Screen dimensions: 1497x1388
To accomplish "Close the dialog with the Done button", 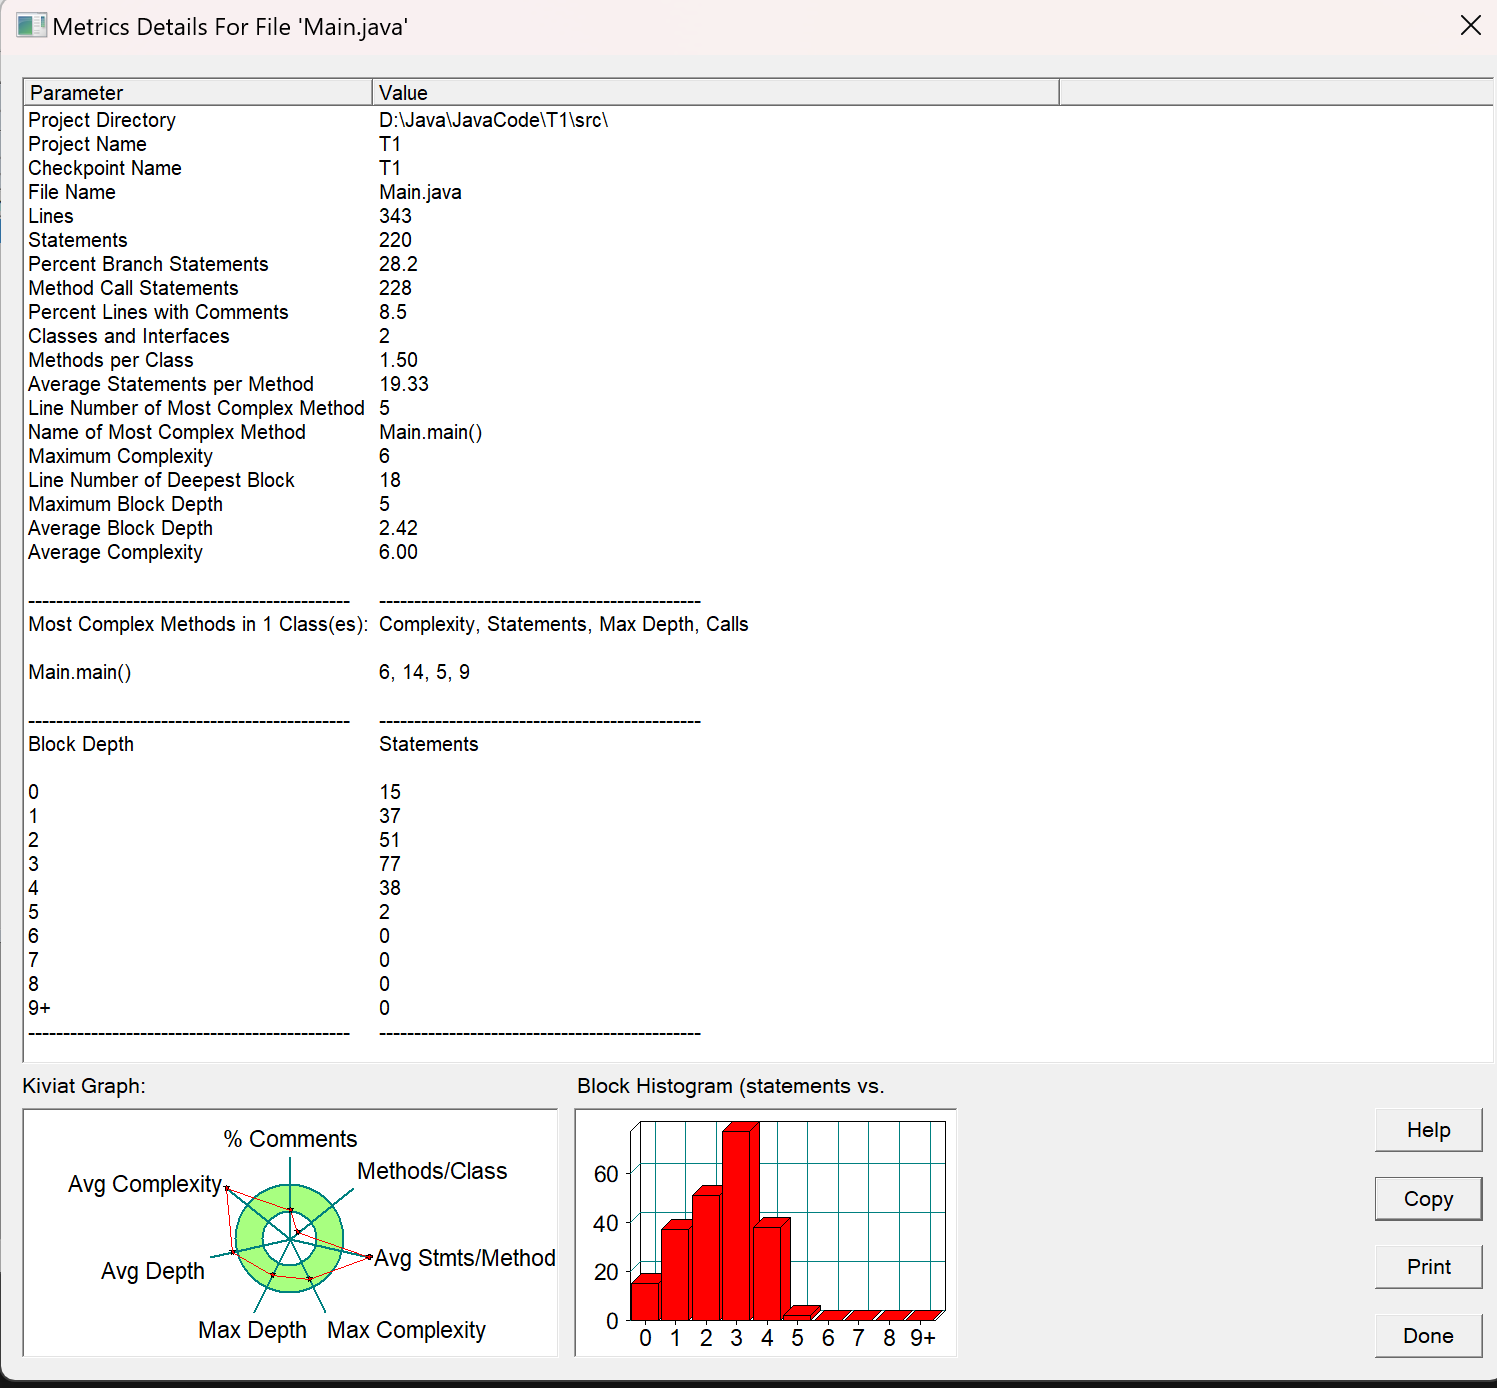I will tap(1428, 1336).
